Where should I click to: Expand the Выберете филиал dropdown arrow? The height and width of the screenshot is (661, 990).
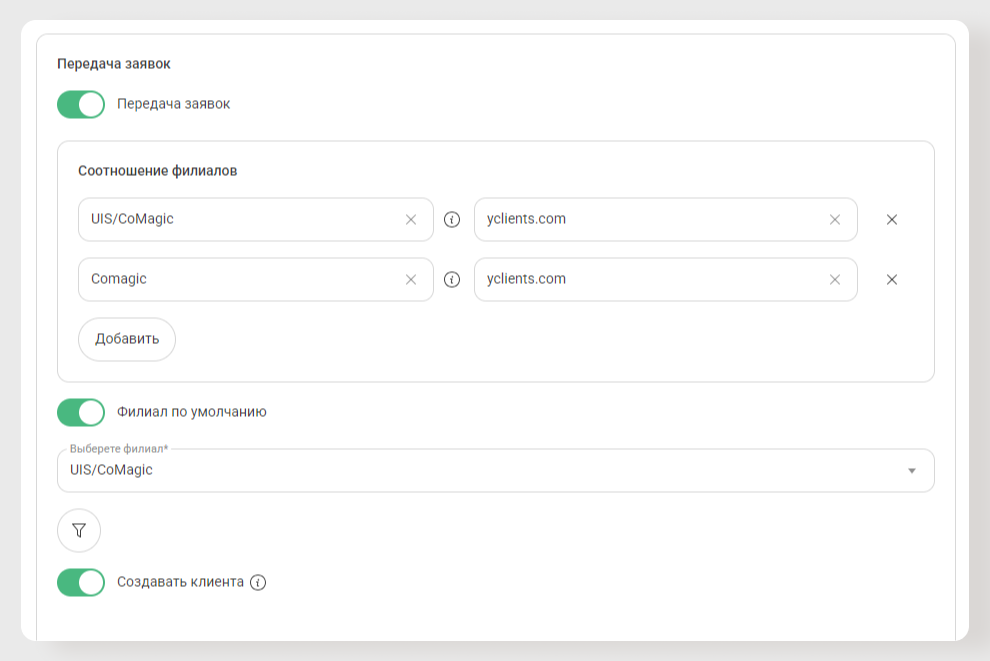912,471
